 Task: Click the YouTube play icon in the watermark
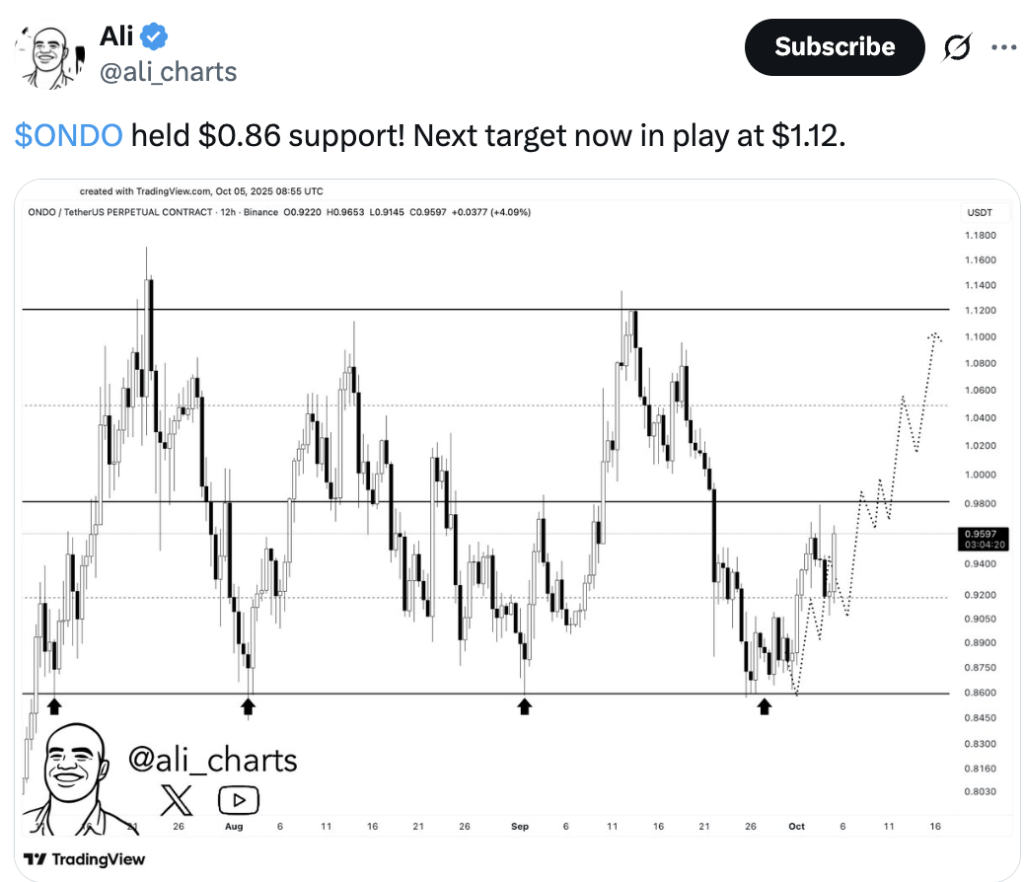(x=240, y=799)
